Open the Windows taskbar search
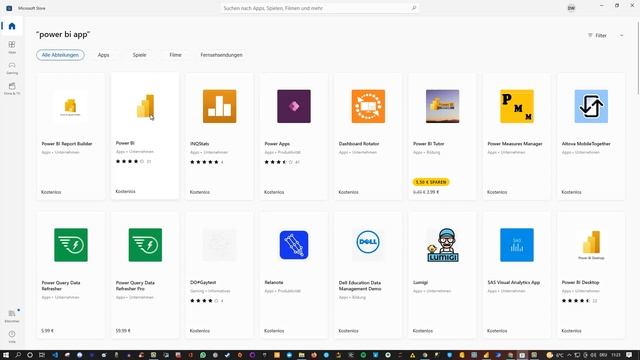640x360 pixels. (18, 355)
